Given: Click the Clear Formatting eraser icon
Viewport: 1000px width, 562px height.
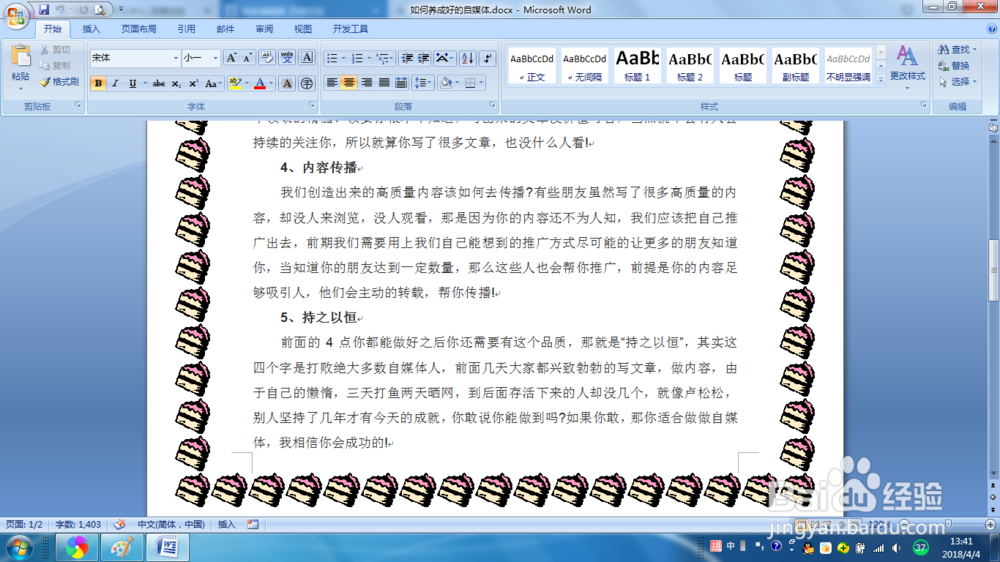Looking at the screenshot, I should [x=267, y=58].
